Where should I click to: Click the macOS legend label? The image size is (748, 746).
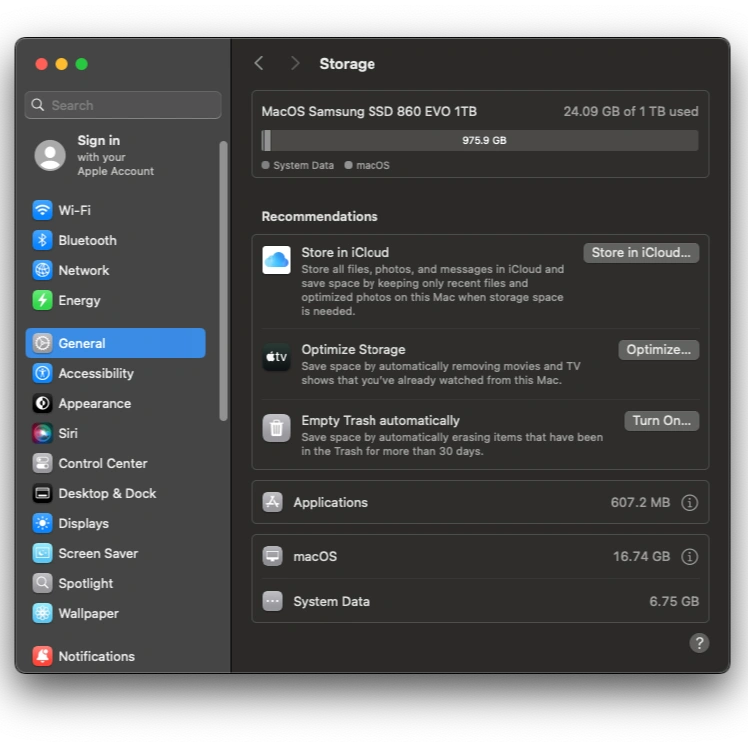[373, 166]
